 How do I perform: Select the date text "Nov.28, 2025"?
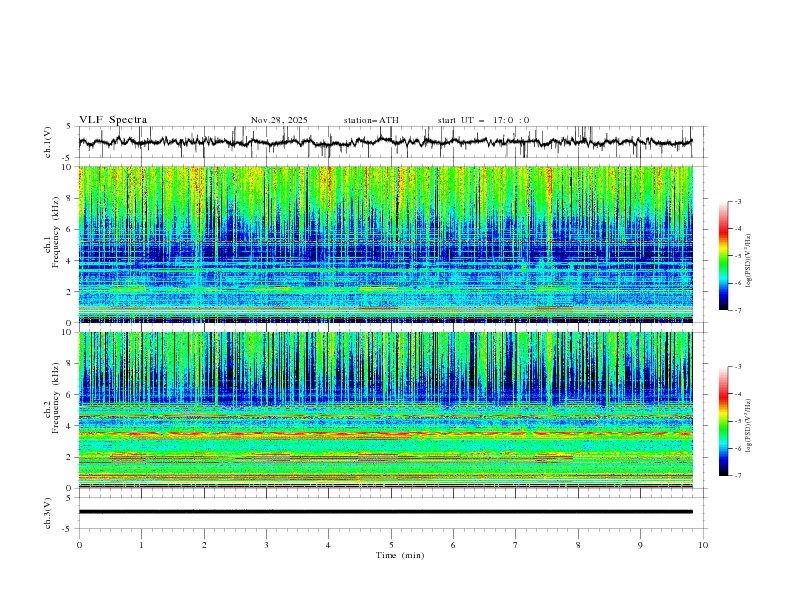(279, 120)
